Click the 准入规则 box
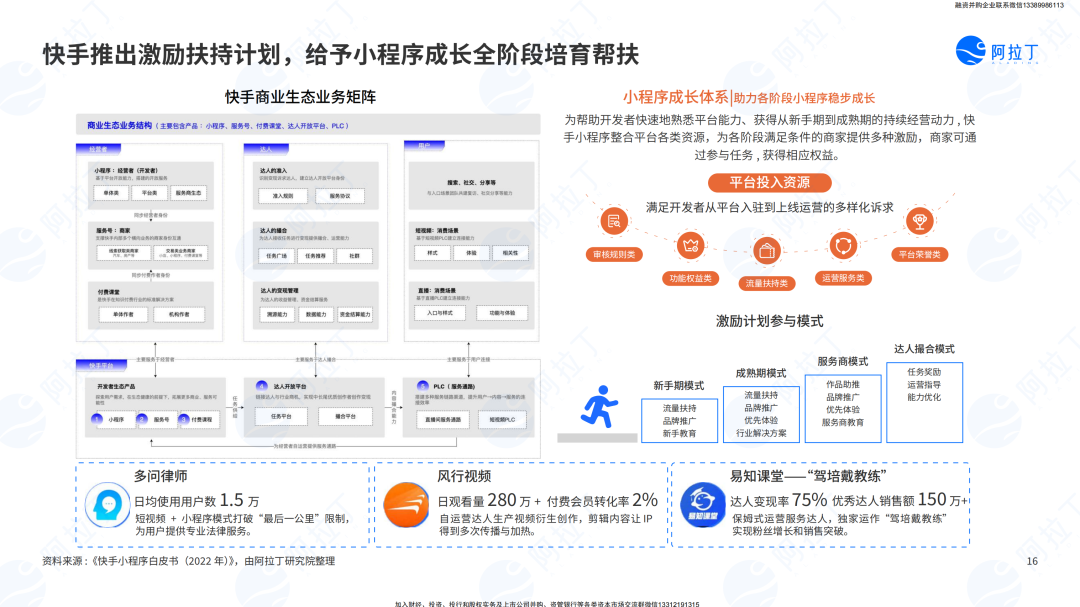Viewport: 1080px width, 607px height. 282,196
